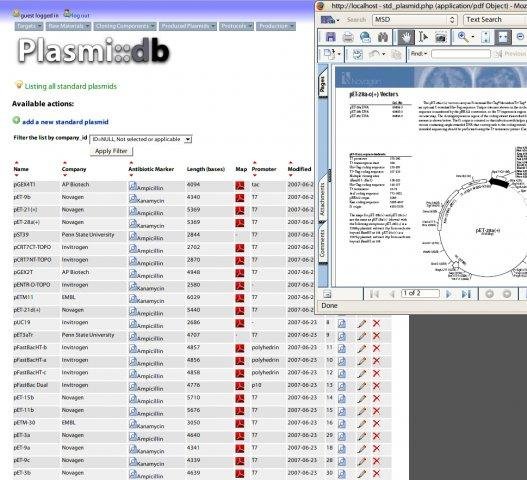
Task: Edit pencil icon for pET-9a row
Action: tap(362, 449)
